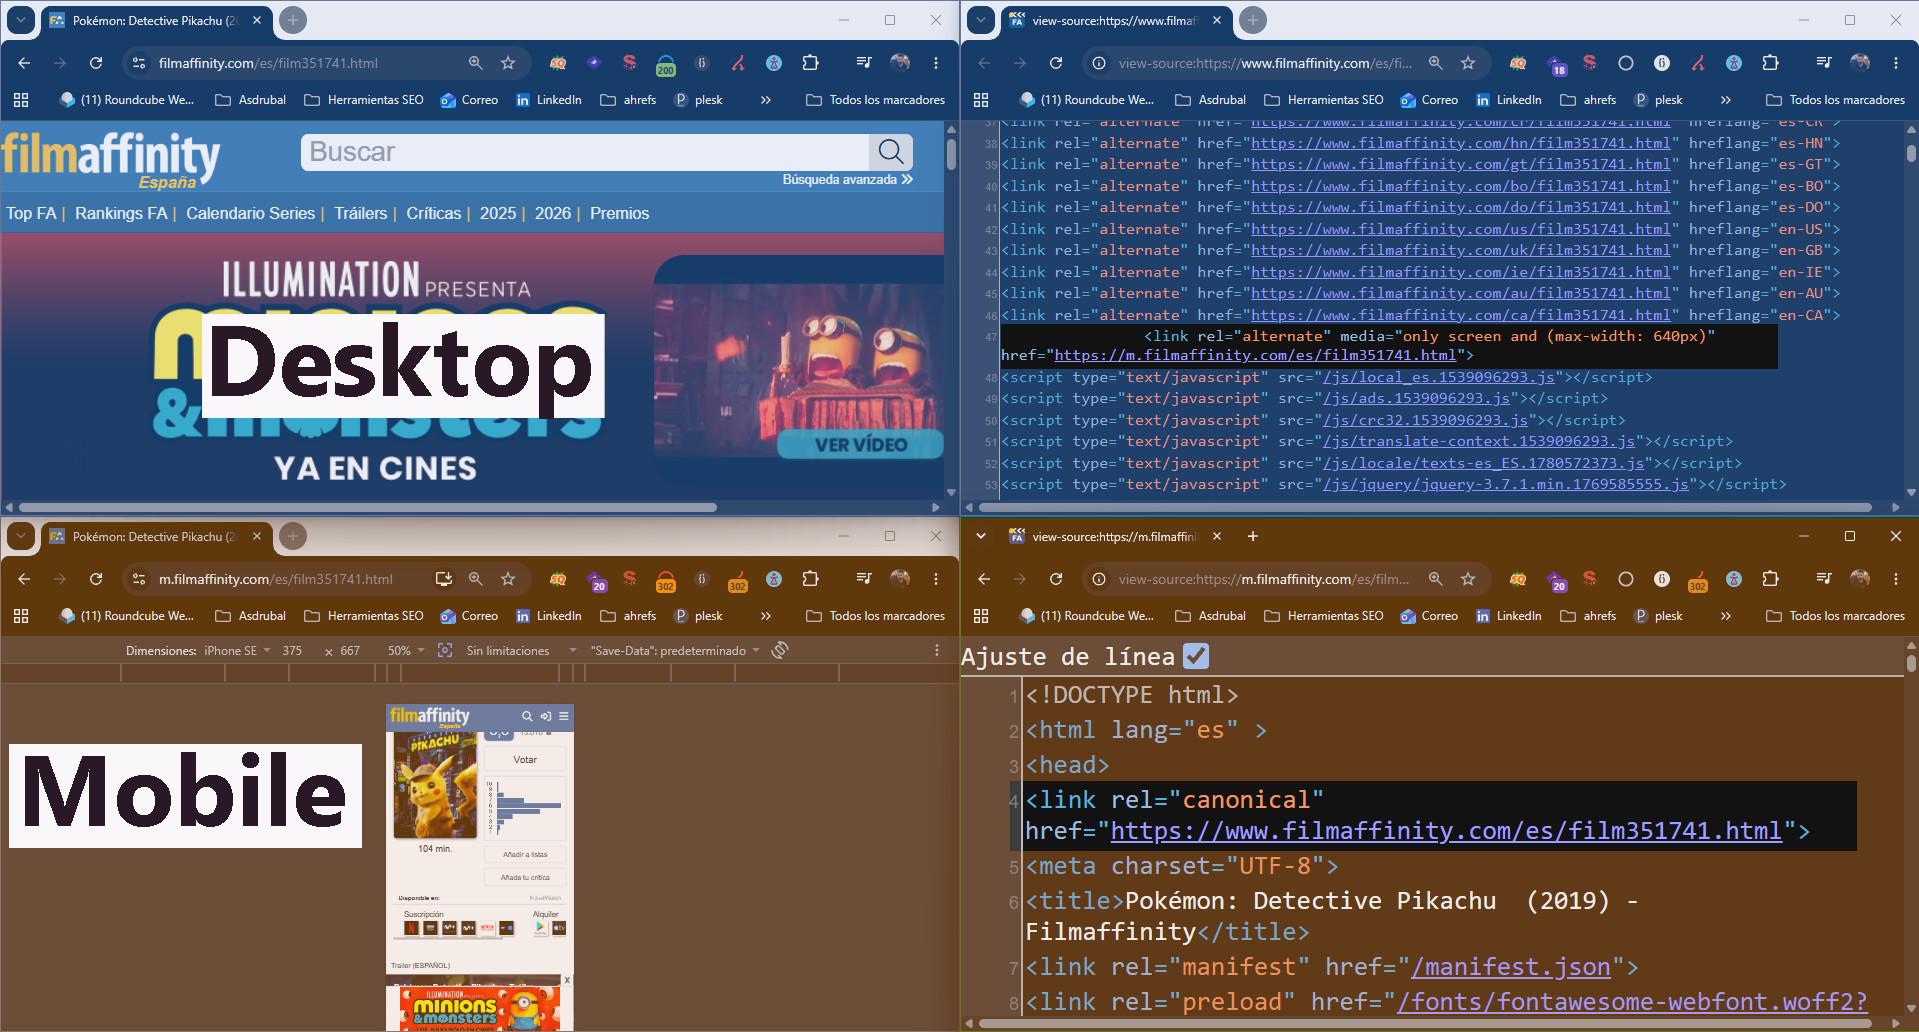This screenshot has height=1032, width=1919.
Task: Go back in the desktop filmaffinity.com window
Action: 24,63
